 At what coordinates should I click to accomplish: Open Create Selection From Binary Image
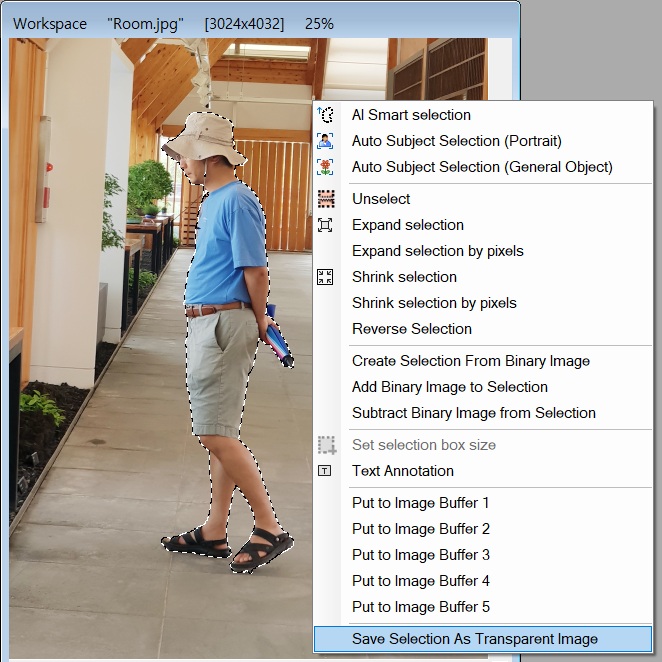pos(471,361)
